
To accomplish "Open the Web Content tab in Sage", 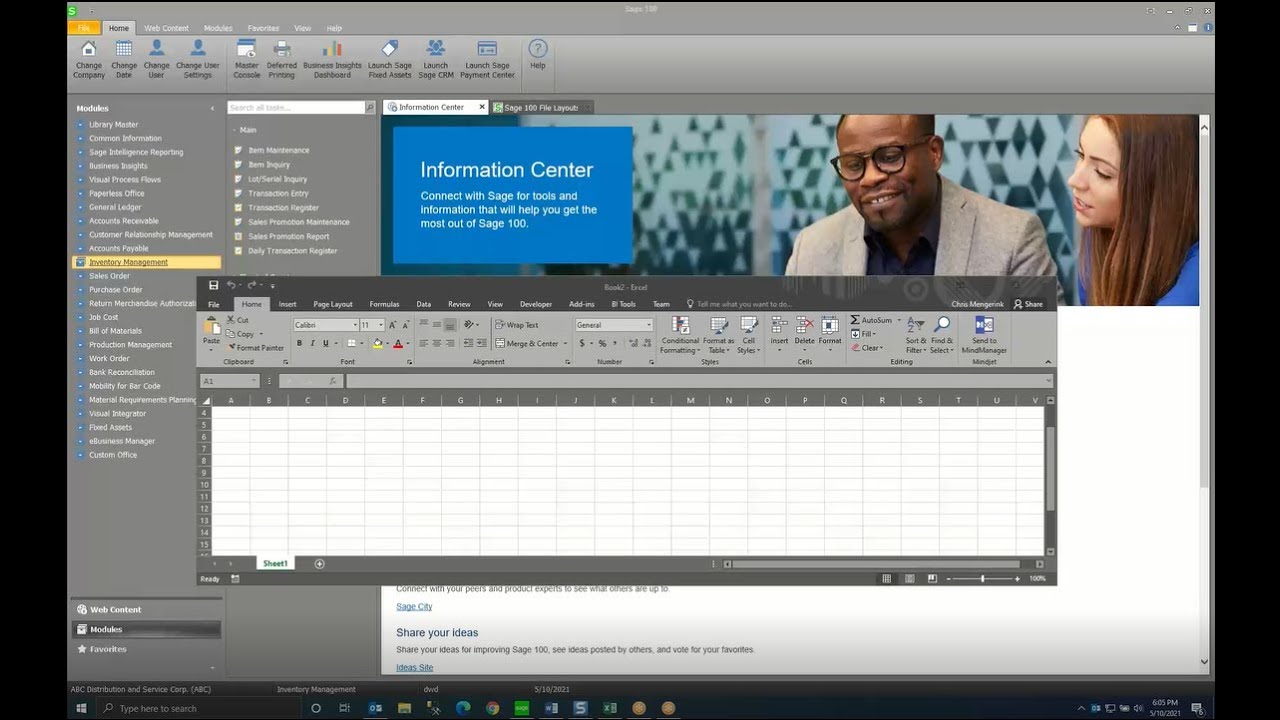I will click(x=166, y=28).
